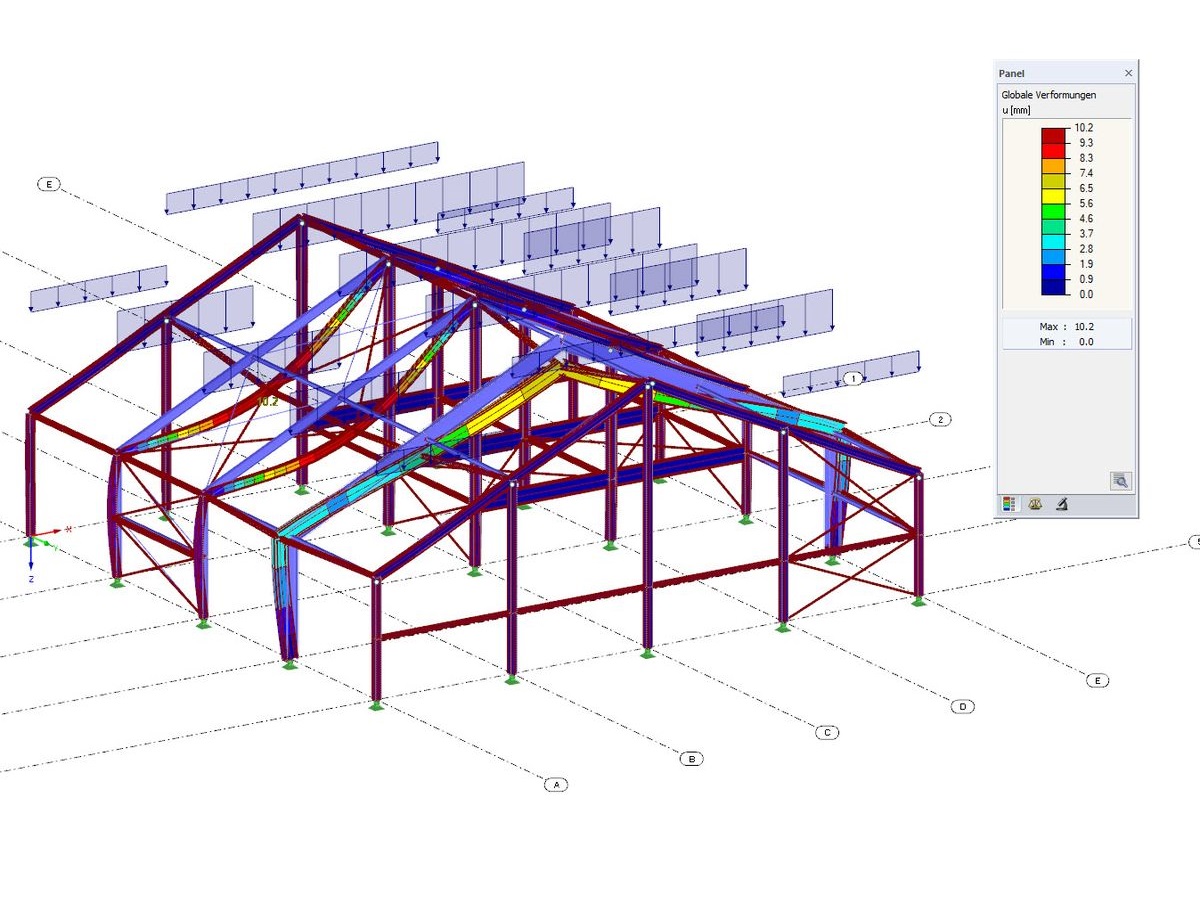Click the gridline bubble labeled A
The width and height of the screenshot is (1200, 900).
[x=555, y=785]
